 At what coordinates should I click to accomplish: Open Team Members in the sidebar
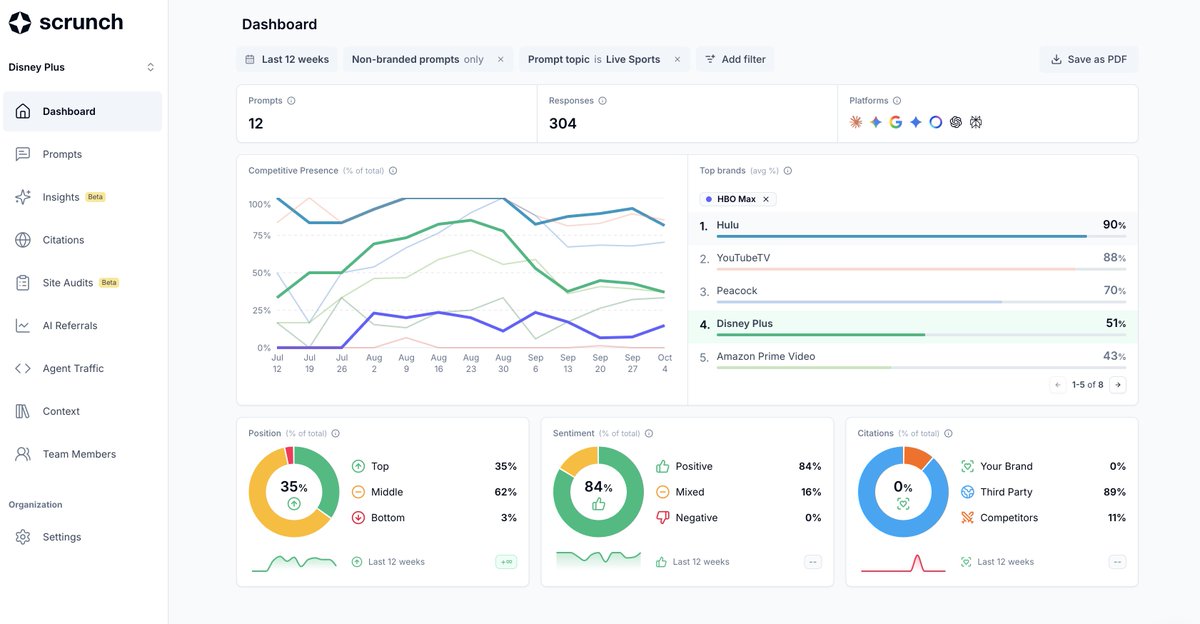(x=82, y=454)
